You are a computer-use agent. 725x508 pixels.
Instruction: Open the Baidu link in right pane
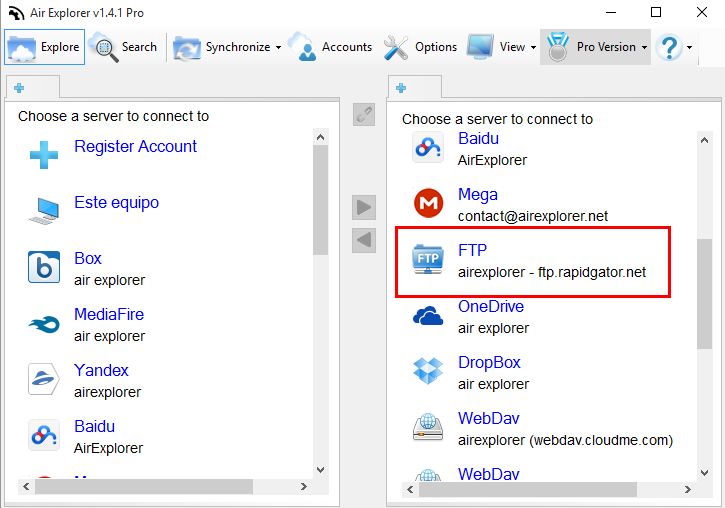(x=479, y=139)
